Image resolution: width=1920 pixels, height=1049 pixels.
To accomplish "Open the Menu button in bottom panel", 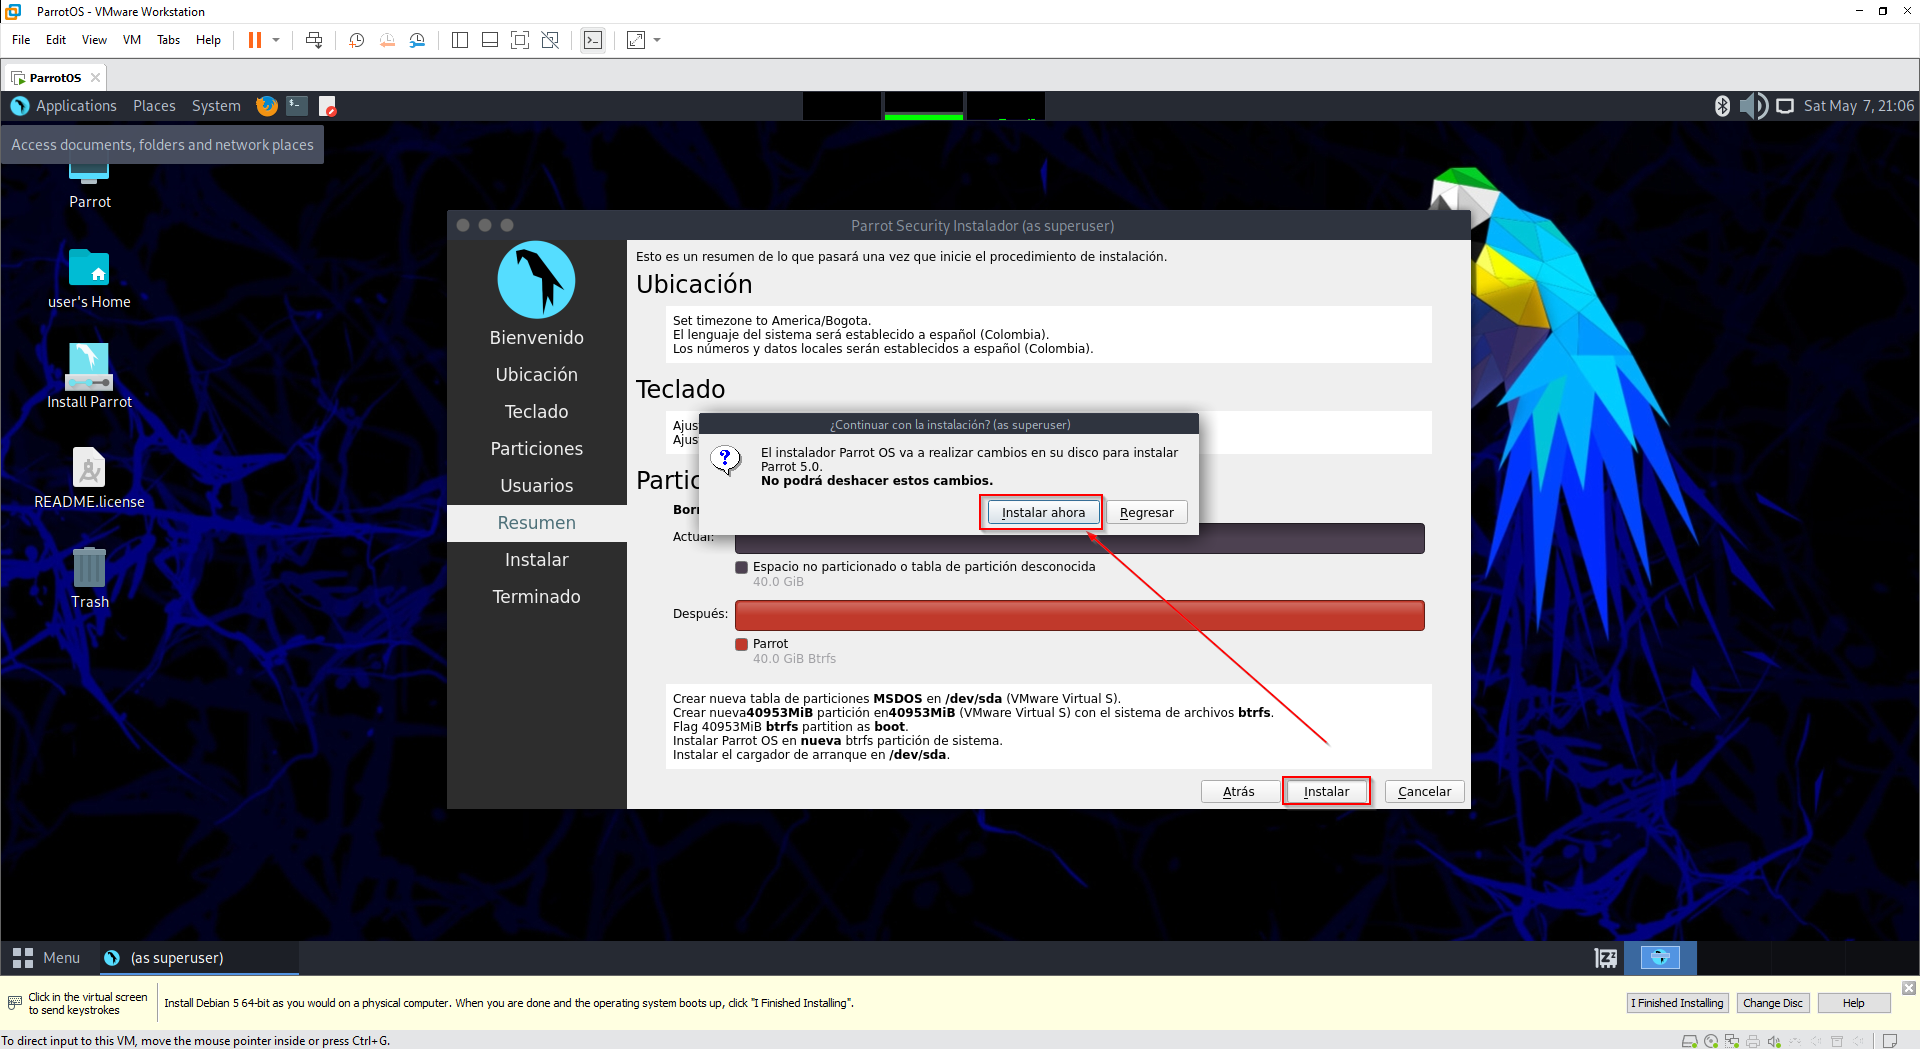I will [46, 958].
